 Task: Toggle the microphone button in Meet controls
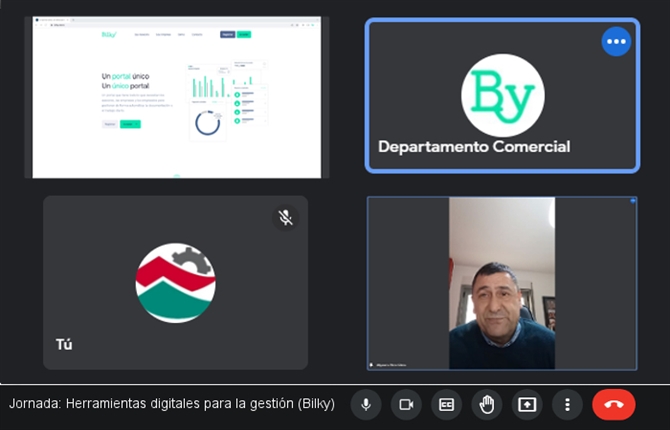(366, 404)
